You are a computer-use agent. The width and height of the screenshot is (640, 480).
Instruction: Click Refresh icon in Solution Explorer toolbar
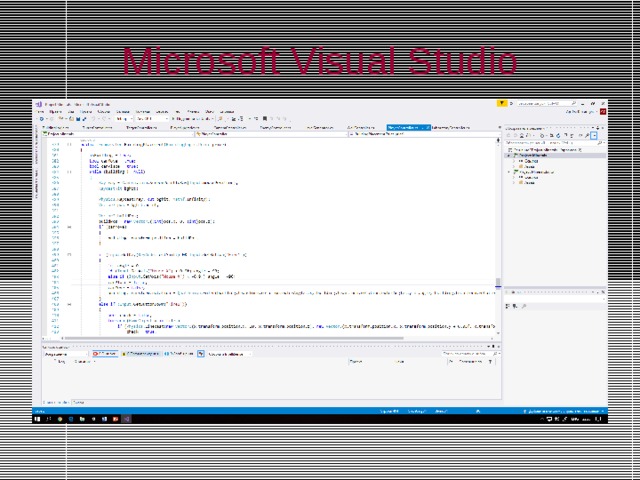click(558, 136)
